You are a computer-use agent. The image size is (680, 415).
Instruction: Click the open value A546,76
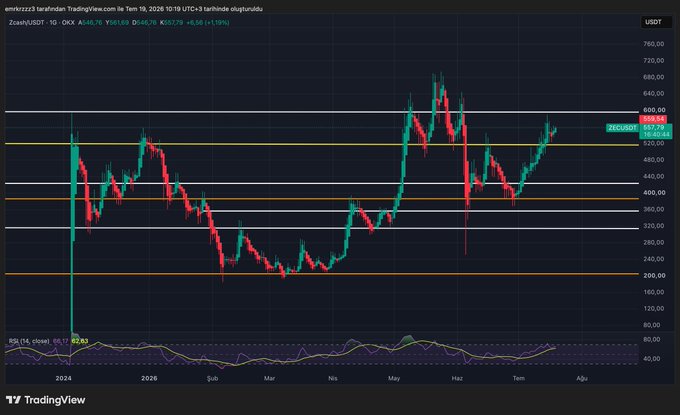point(90,23)
